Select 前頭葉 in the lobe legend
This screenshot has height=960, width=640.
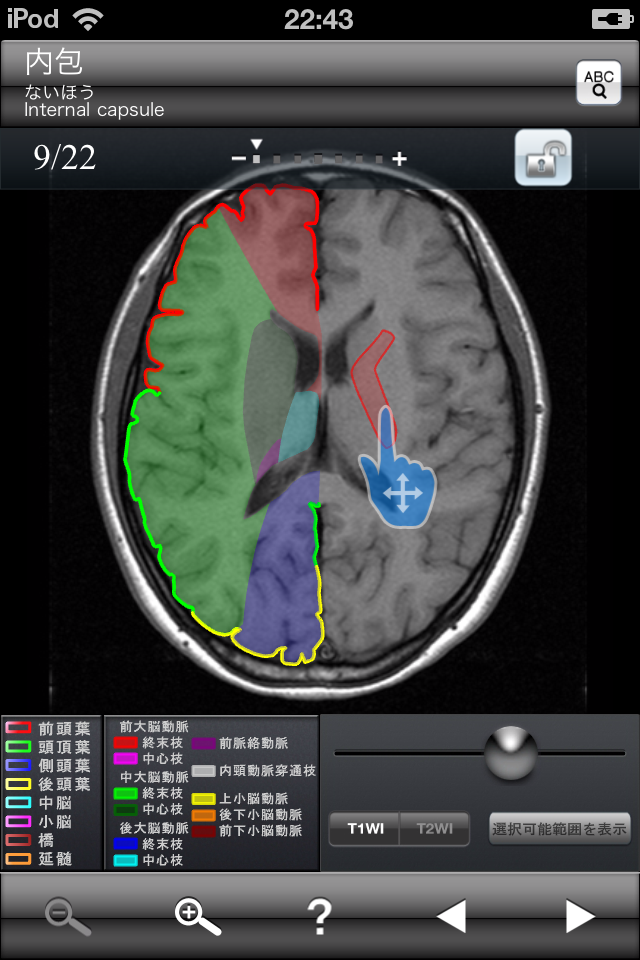coord(52,728)
